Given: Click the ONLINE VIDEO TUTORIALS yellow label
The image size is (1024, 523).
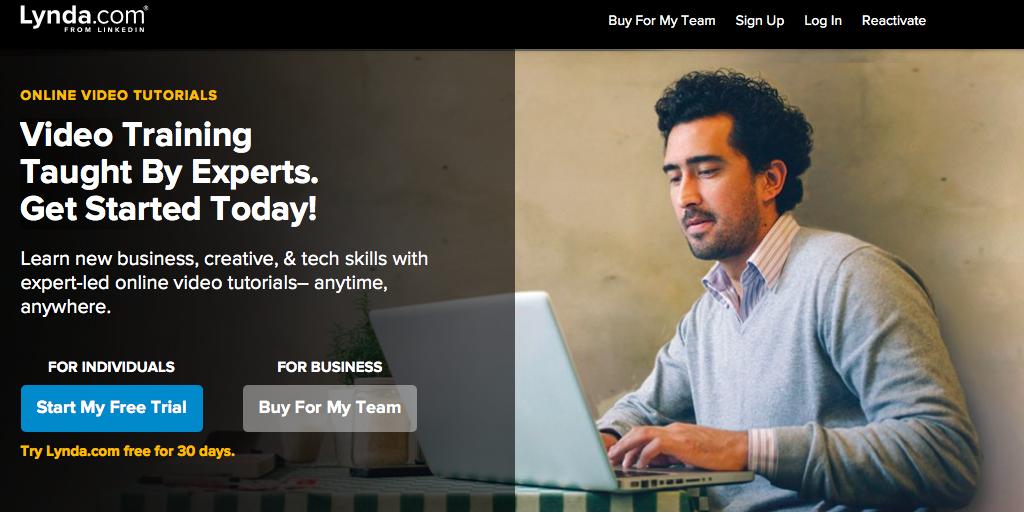Looking at the screenshot, I should [119, 95].
